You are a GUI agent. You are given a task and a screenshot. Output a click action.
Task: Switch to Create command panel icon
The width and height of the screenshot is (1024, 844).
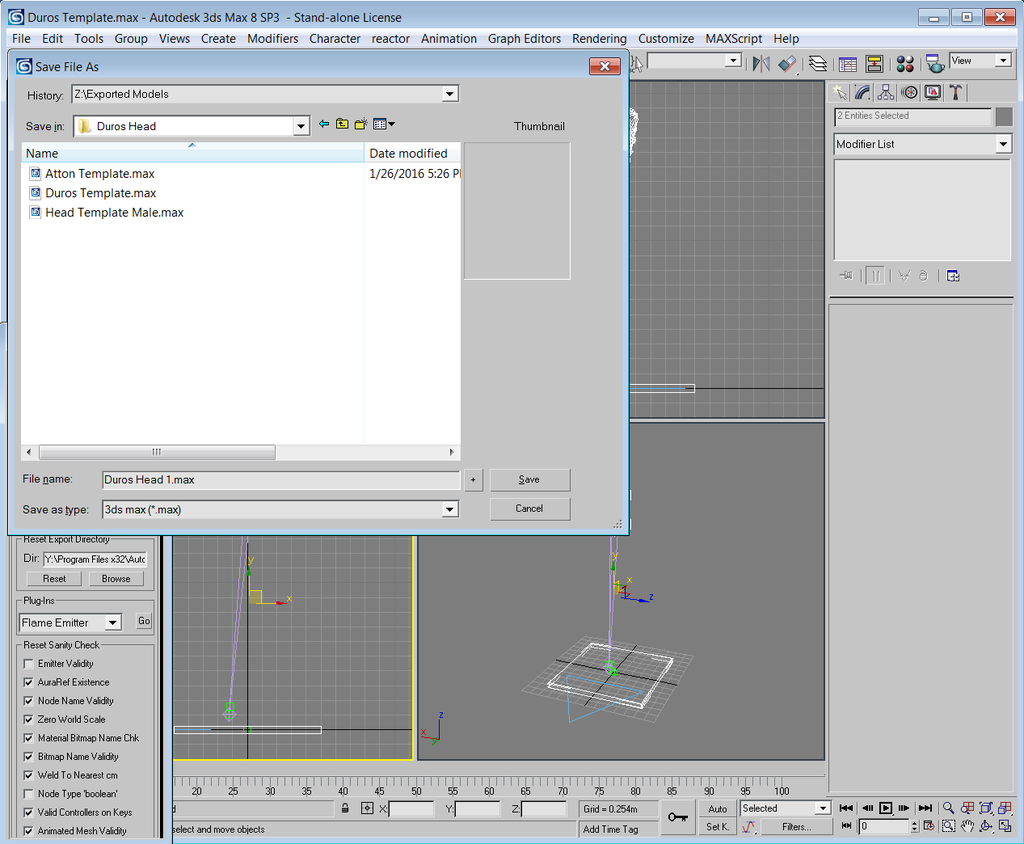click(840, 93)
